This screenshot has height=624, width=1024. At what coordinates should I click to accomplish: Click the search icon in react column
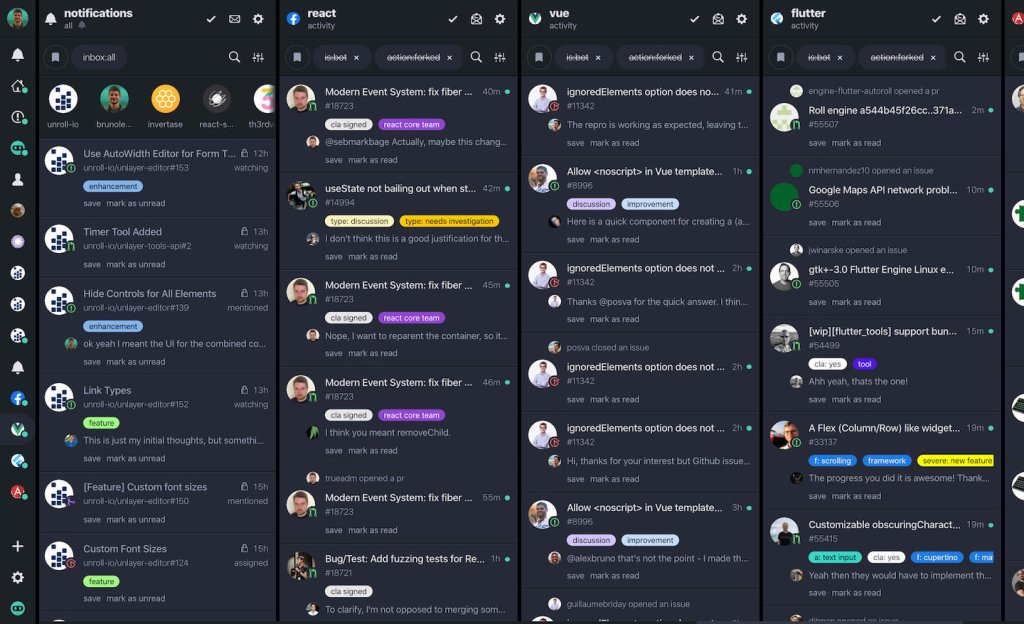476,57
